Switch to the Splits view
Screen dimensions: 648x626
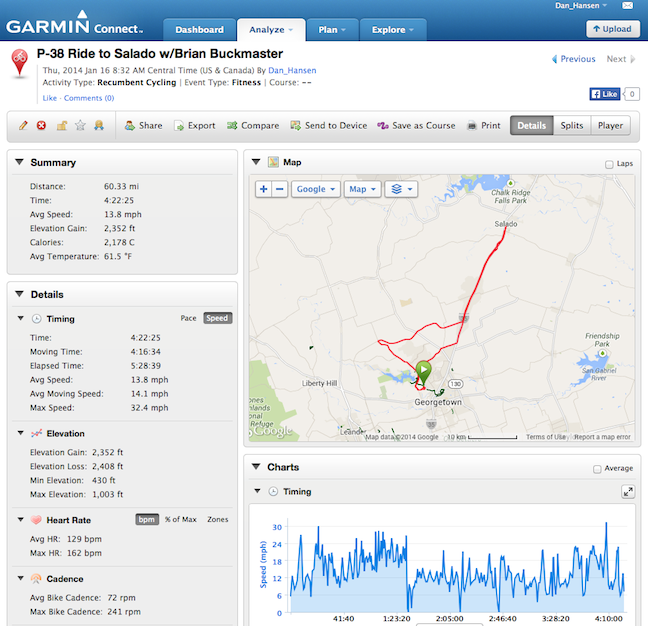coord(571,126)
